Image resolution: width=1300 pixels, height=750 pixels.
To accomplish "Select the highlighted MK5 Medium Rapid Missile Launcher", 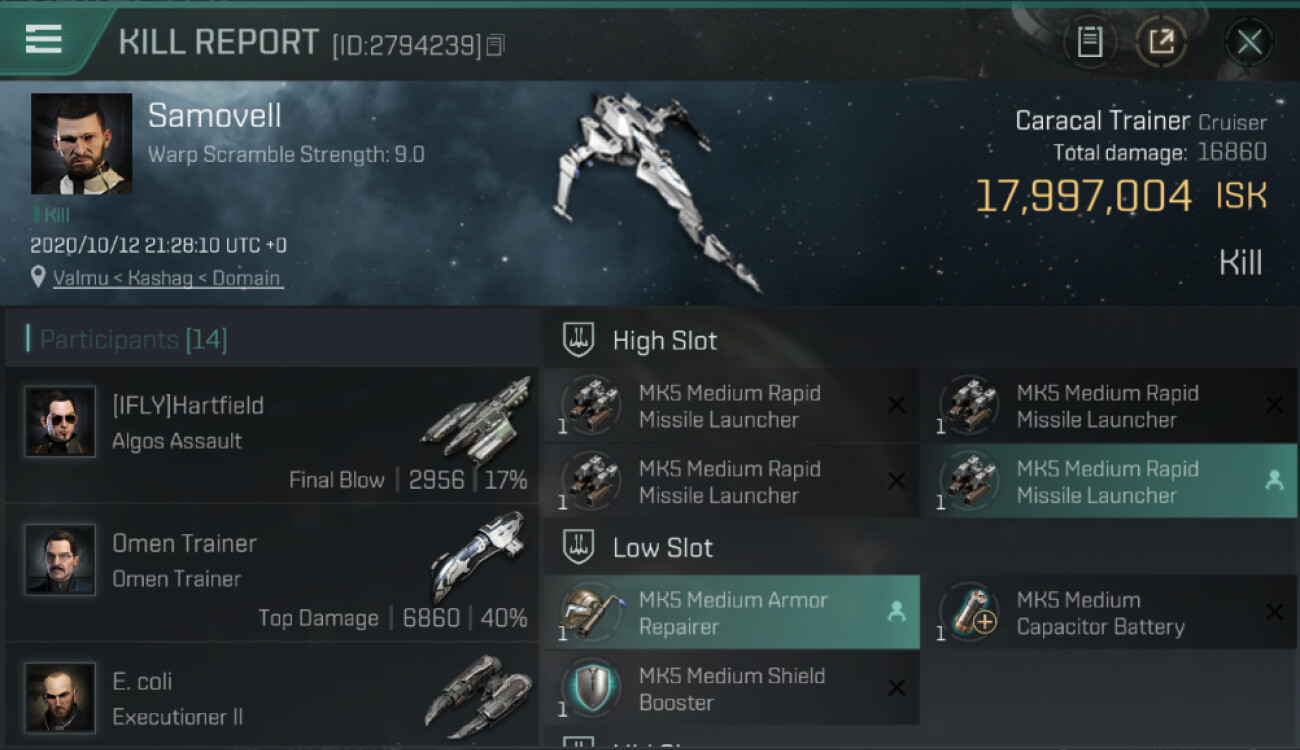I will click(1110, 481).
